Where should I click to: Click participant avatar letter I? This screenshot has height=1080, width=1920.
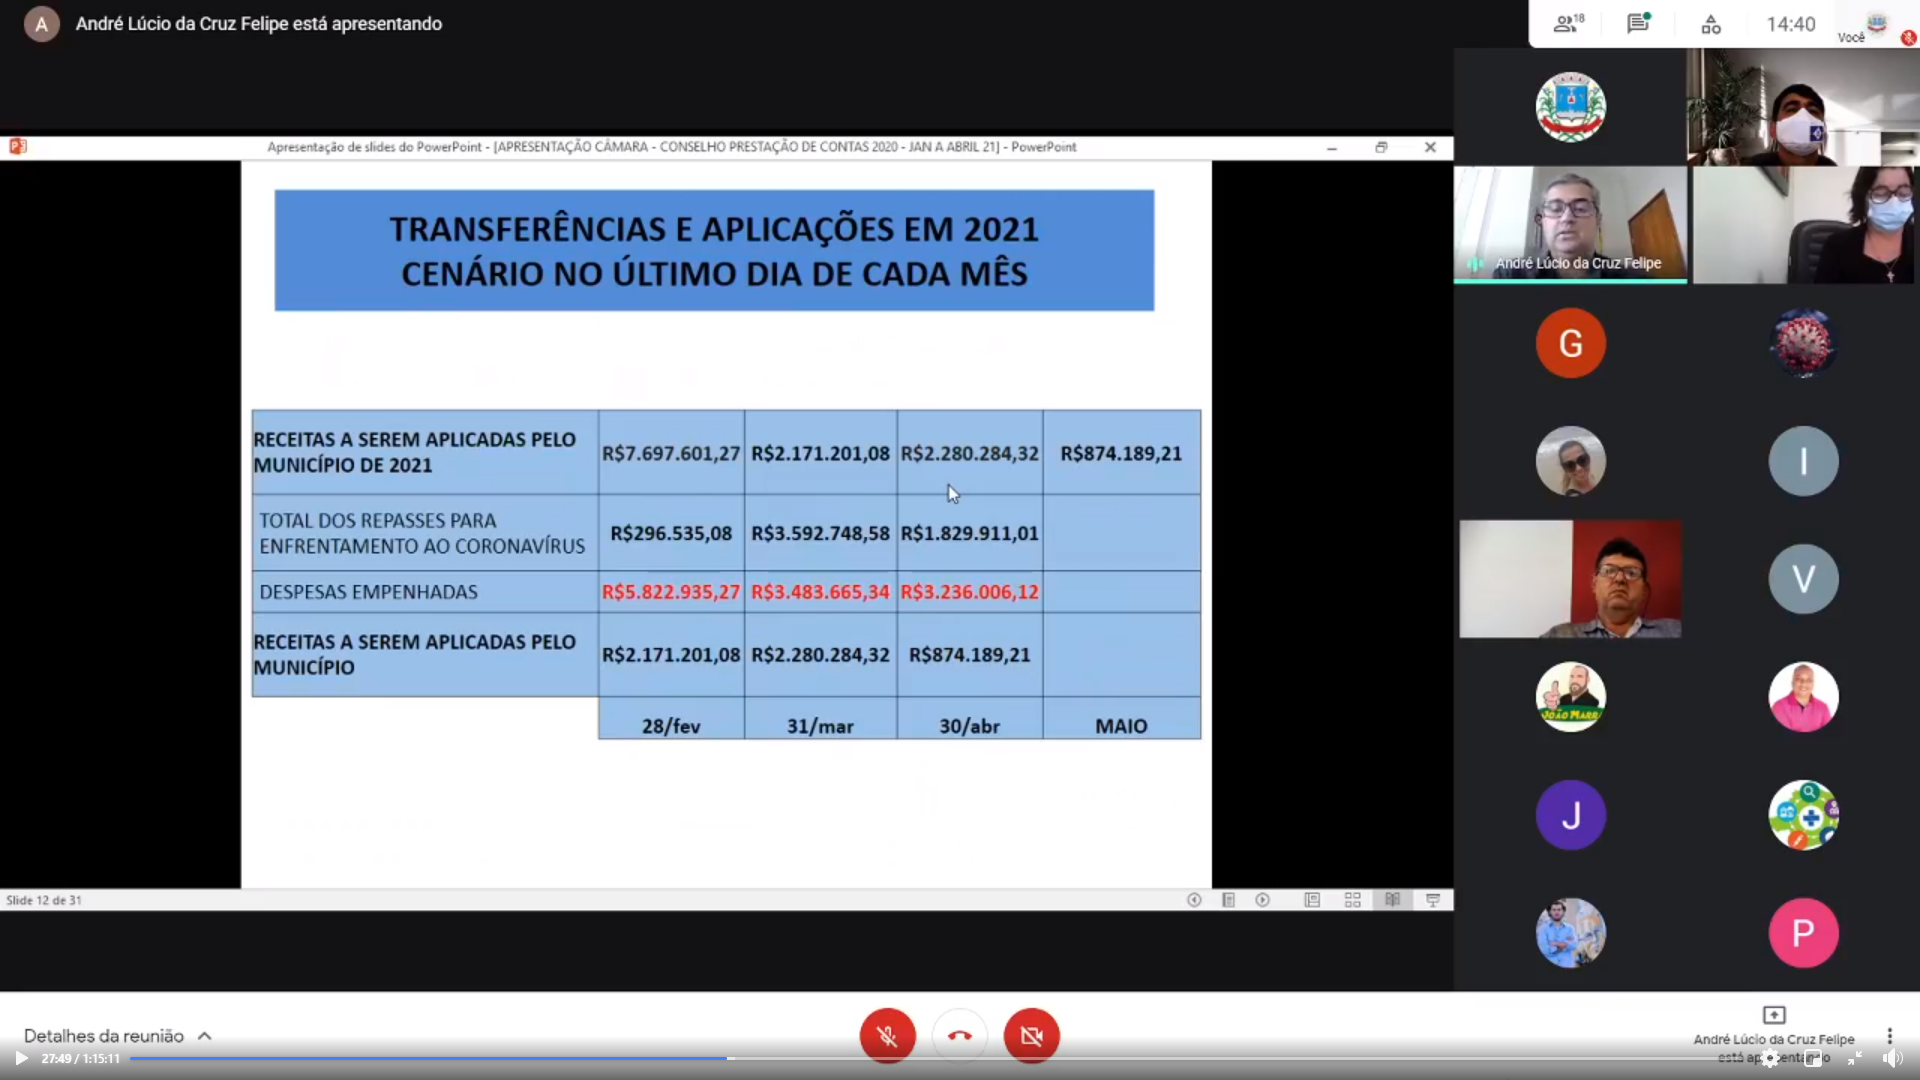point(1803,461)
